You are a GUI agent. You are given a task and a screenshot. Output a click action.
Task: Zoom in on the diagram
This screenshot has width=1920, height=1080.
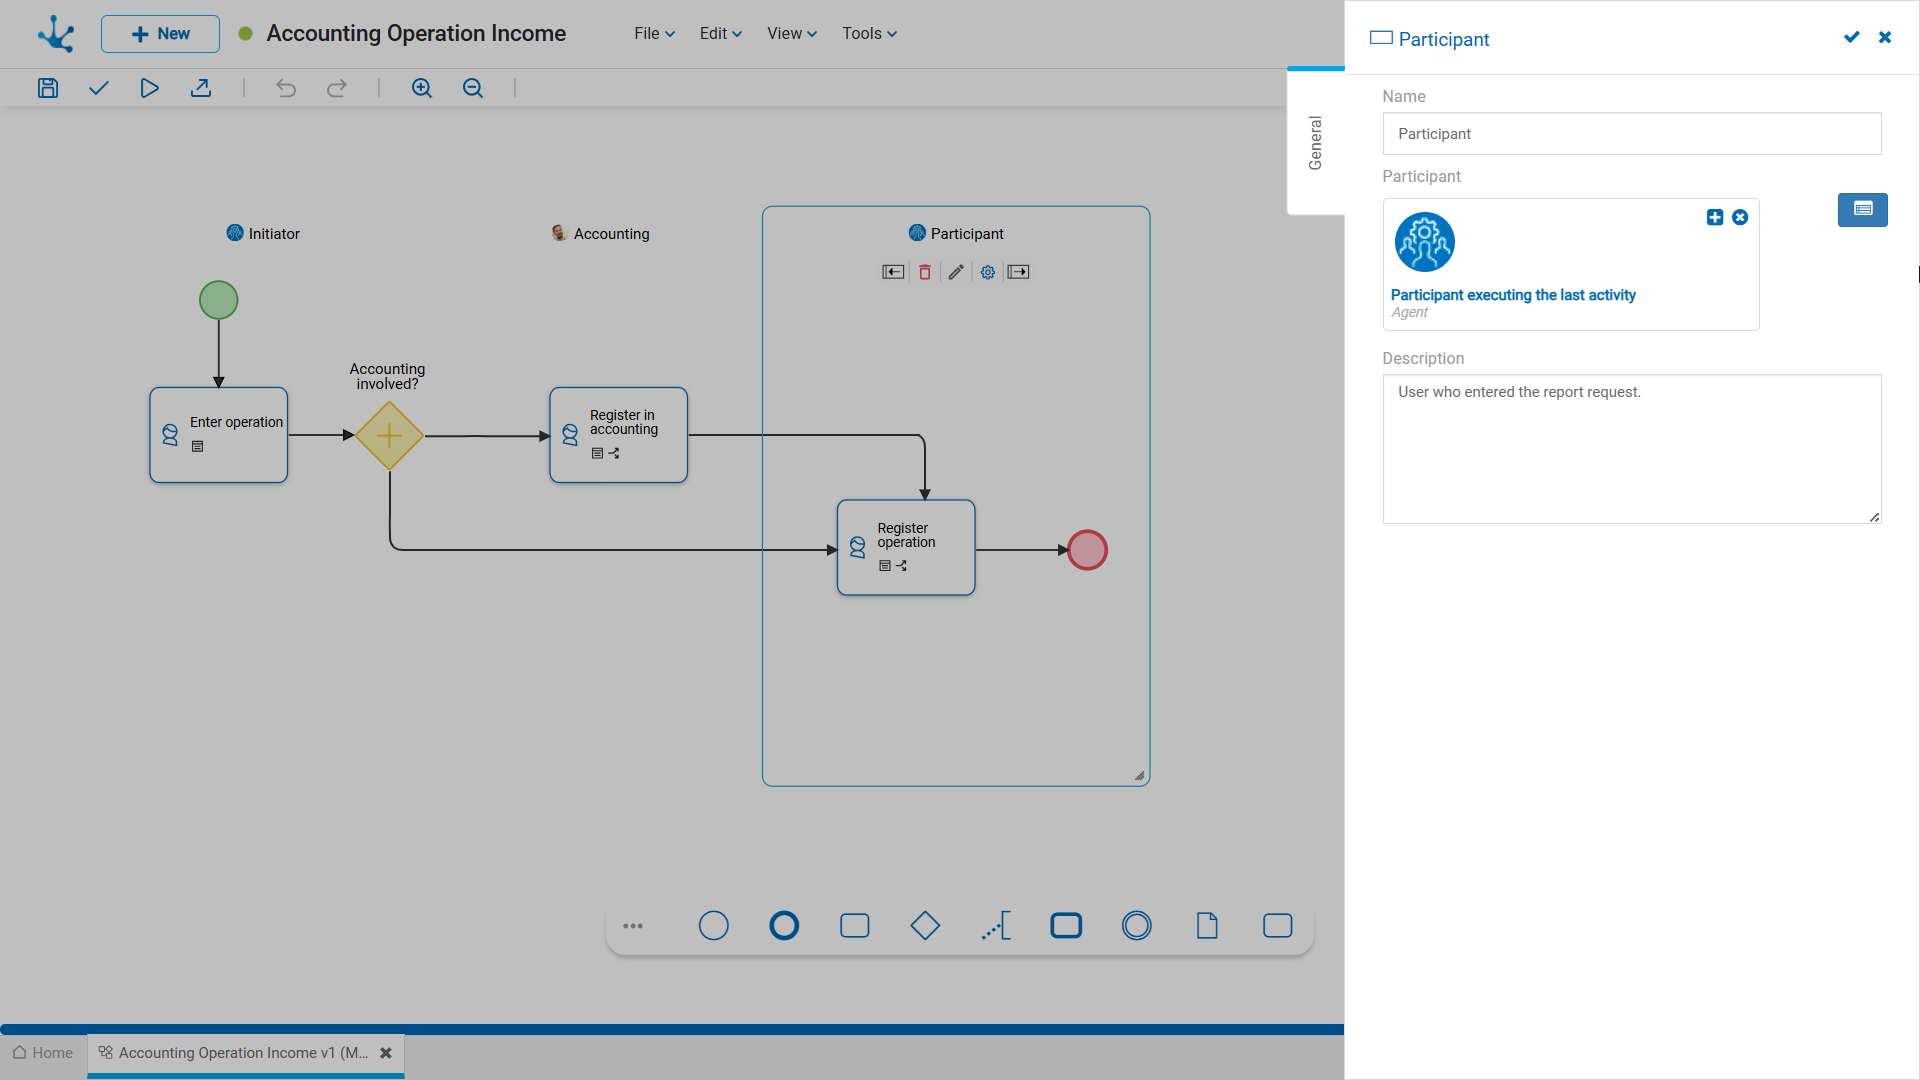point(422,88)
